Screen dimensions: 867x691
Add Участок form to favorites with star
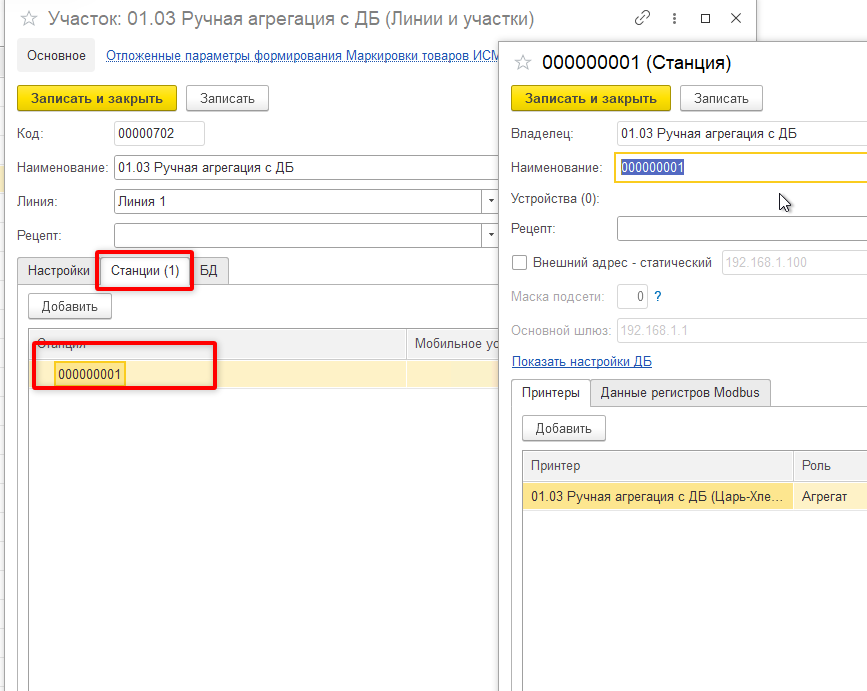pyautogui.click(x=29, y=18)
